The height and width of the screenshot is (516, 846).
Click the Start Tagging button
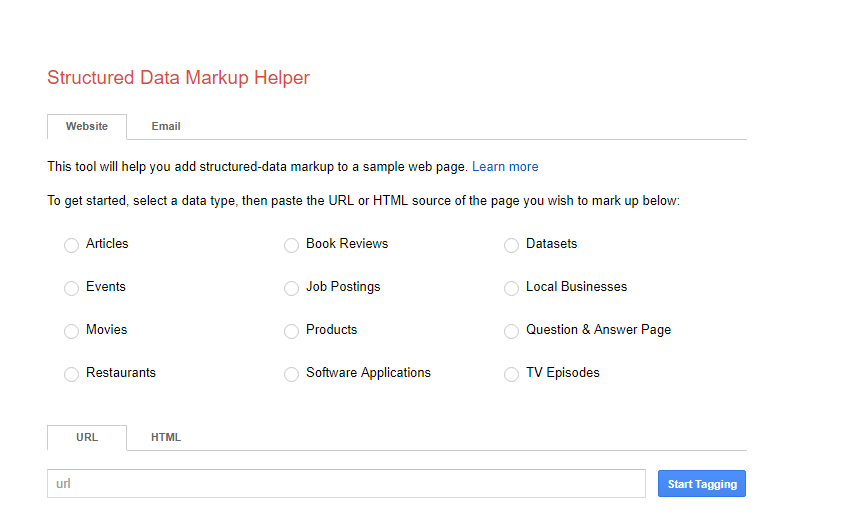(701, 484)
